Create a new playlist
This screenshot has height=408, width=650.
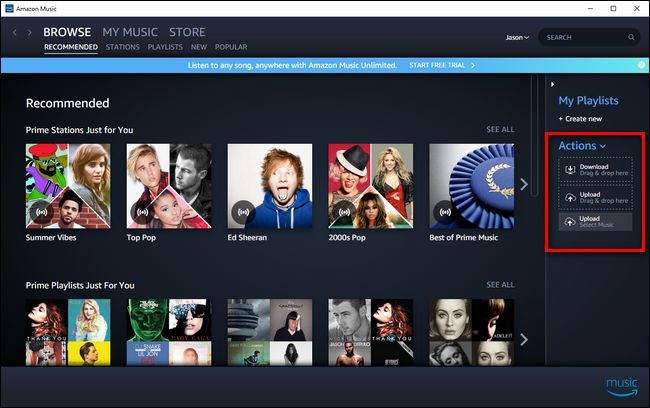[580, 119]
